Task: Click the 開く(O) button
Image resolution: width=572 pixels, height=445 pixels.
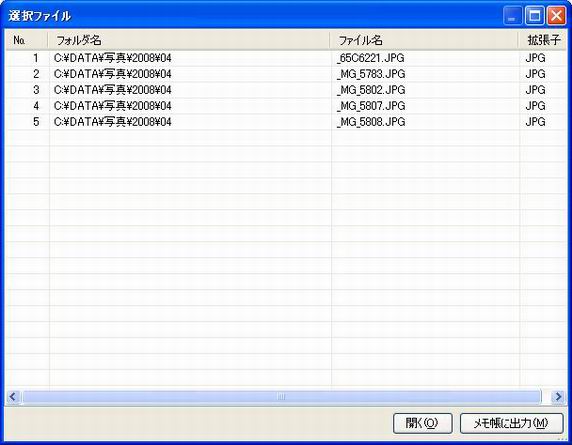Action: click(422, 423)
